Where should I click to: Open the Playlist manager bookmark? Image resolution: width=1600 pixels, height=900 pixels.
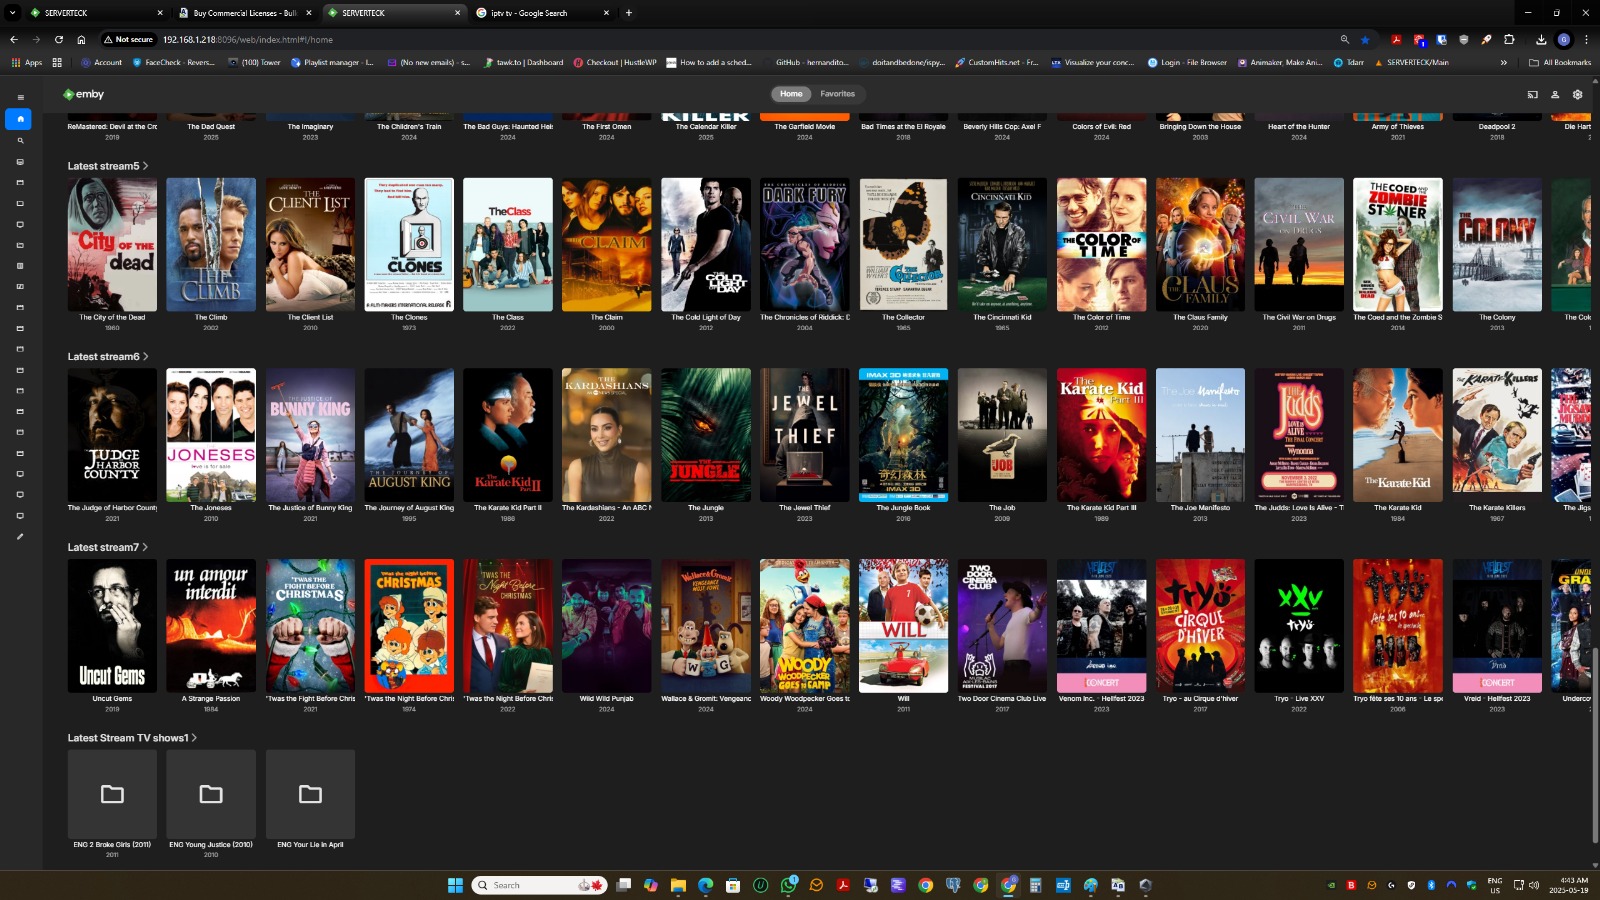tap(332, 62)
